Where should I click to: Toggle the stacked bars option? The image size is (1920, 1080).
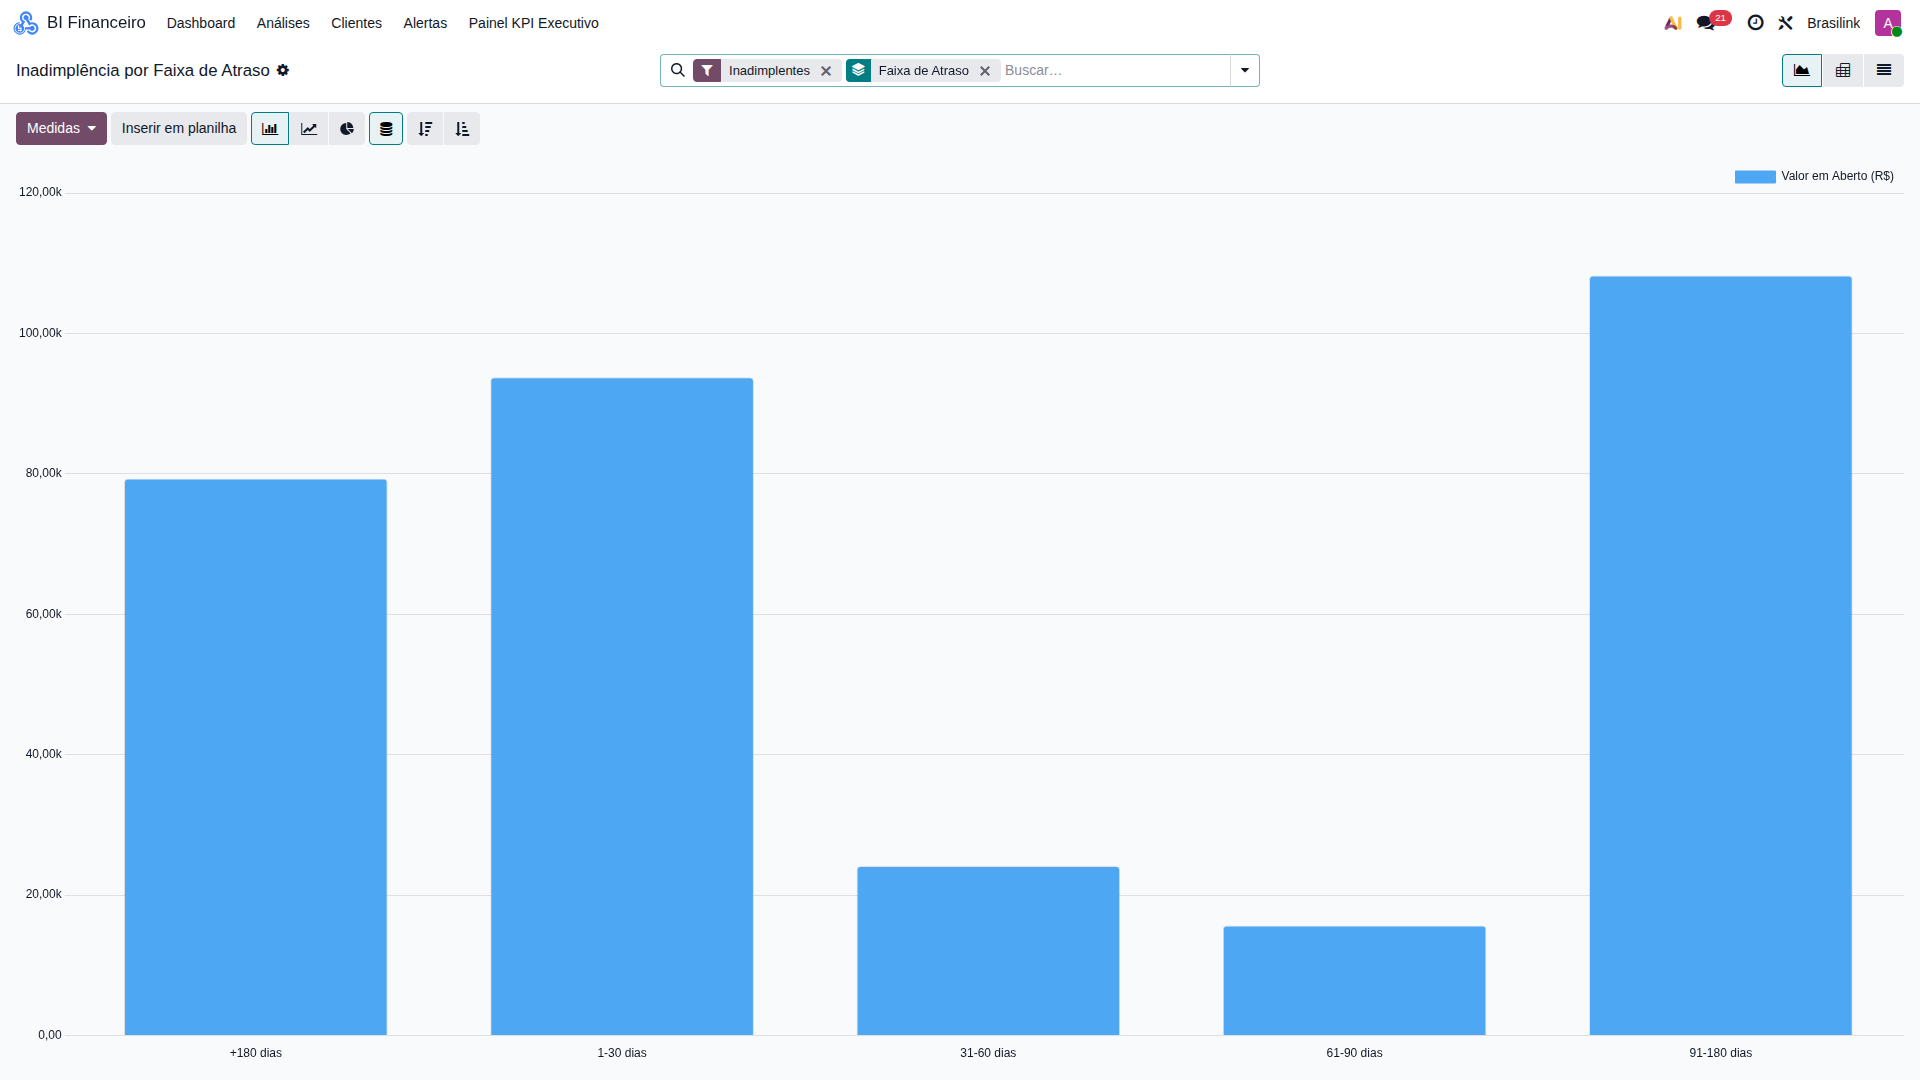tap(386, 129)
